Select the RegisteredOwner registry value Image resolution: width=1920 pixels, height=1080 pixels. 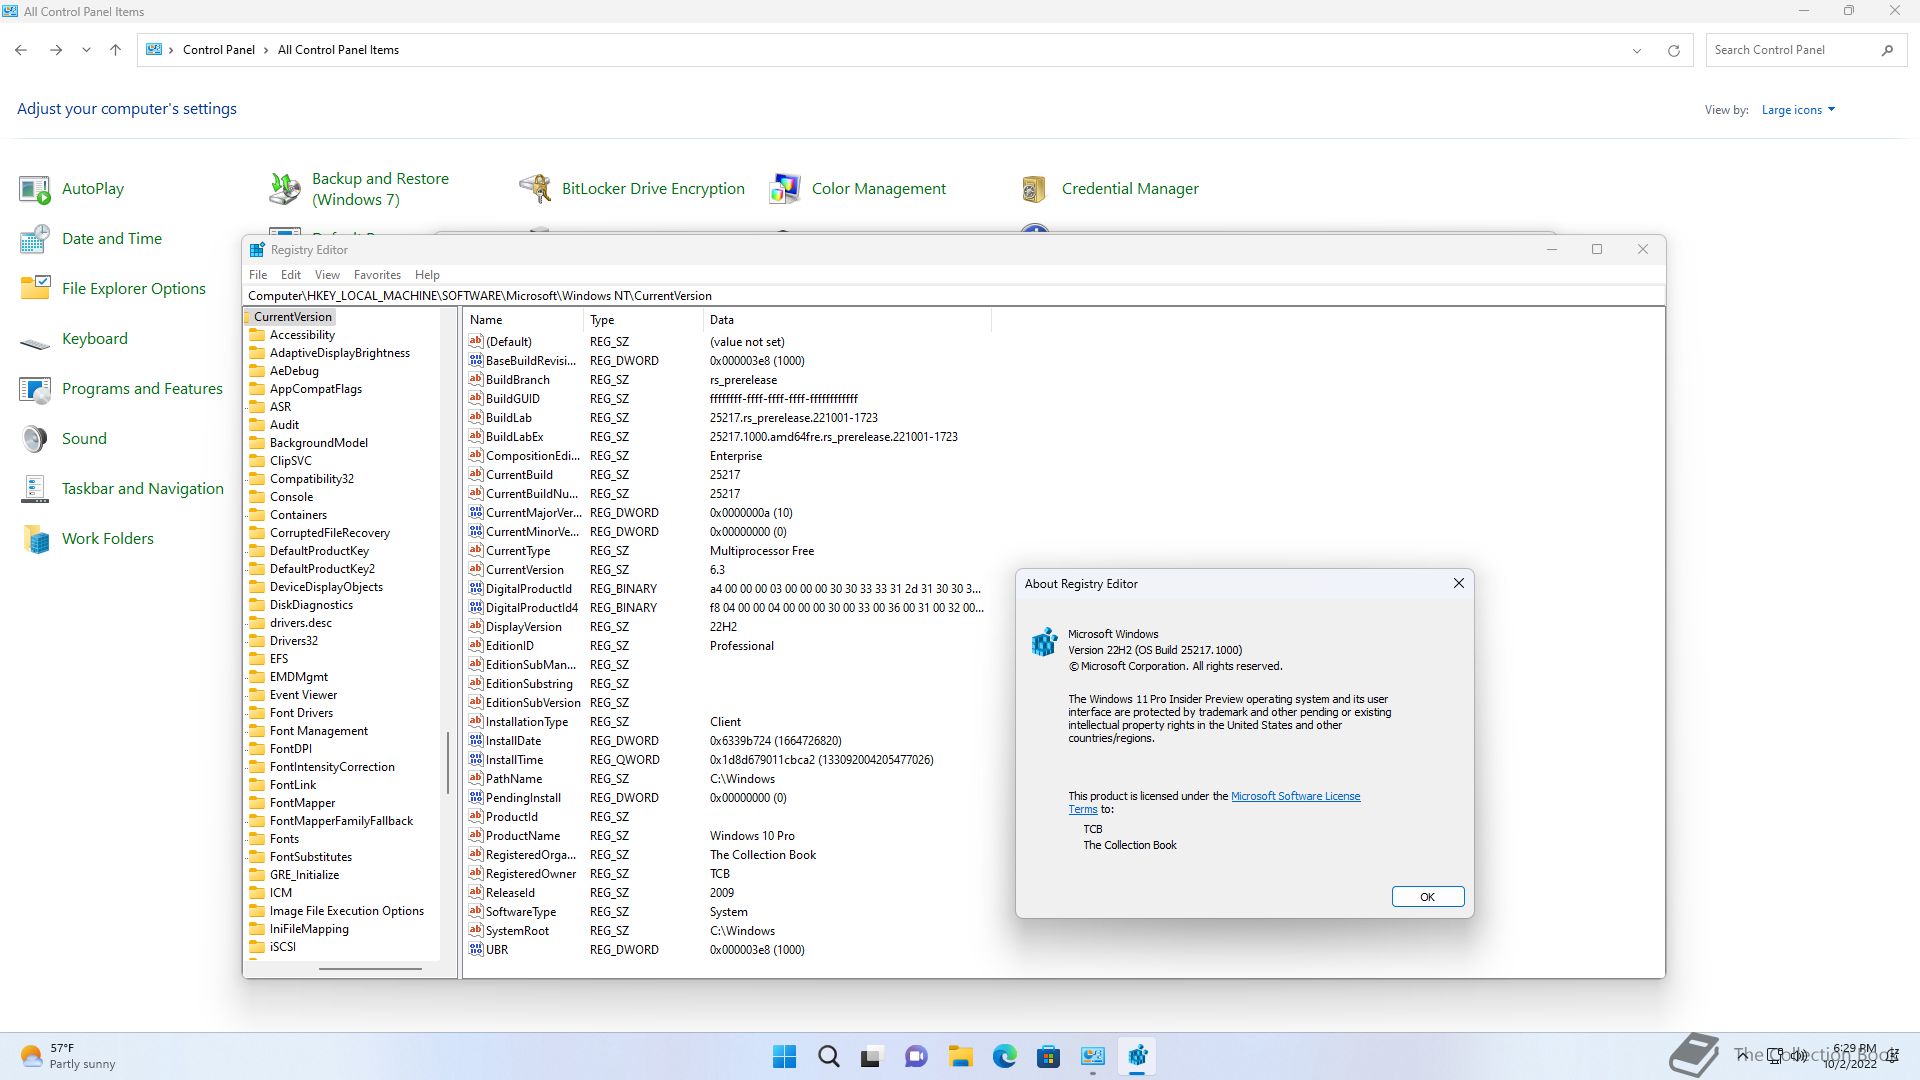(531, 874)
